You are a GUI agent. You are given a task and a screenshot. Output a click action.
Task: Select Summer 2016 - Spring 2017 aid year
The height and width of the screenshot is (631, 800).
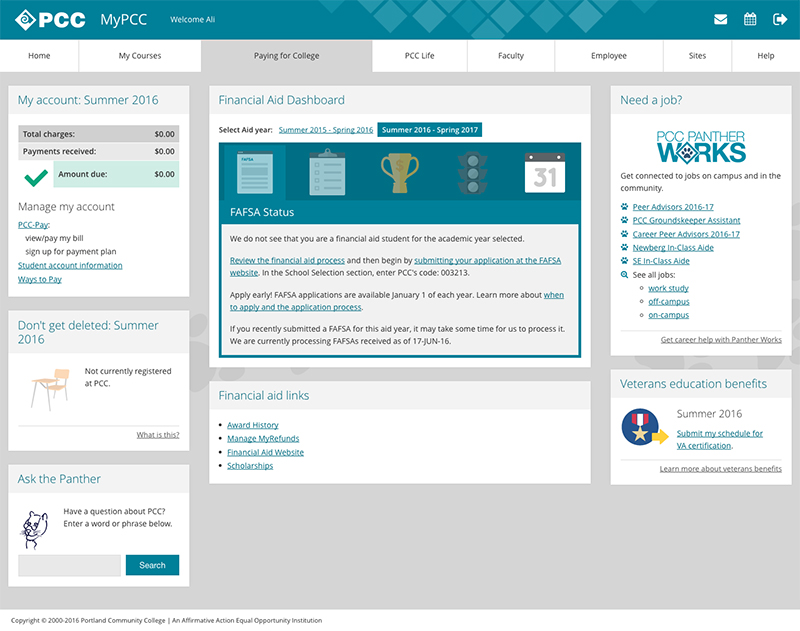coord(430,130)
